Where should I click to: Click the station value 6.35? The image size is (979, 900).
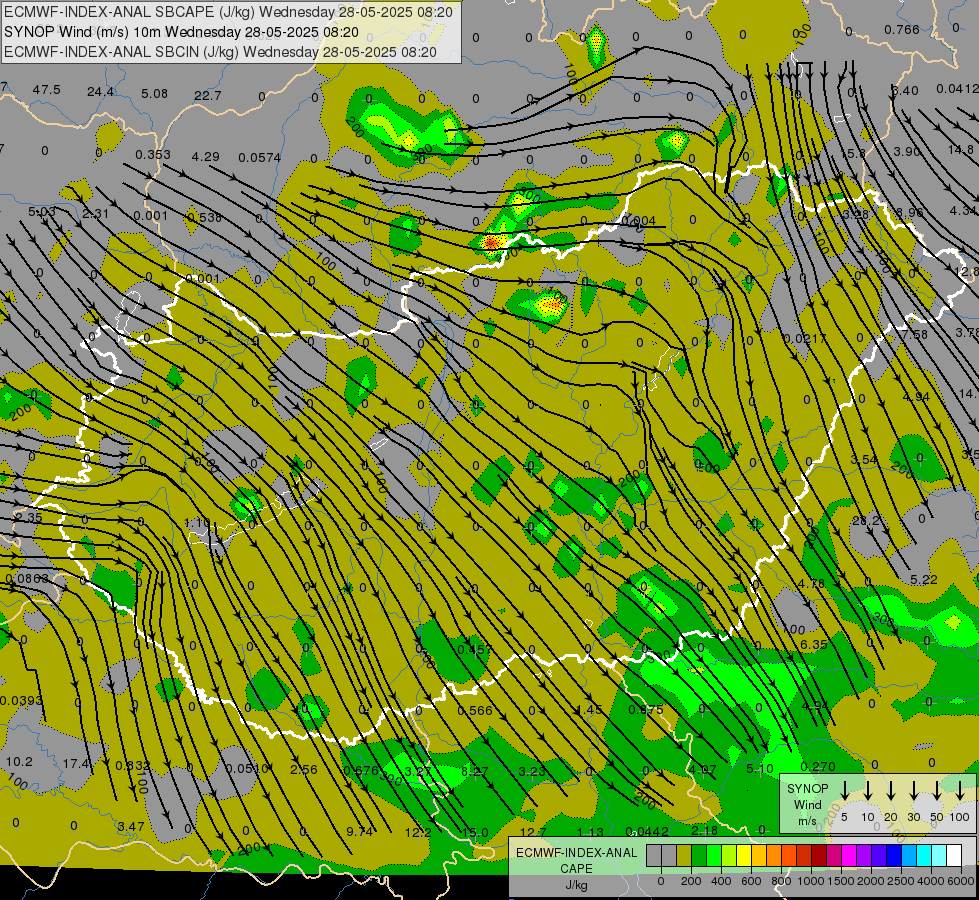tap(814, 644)
